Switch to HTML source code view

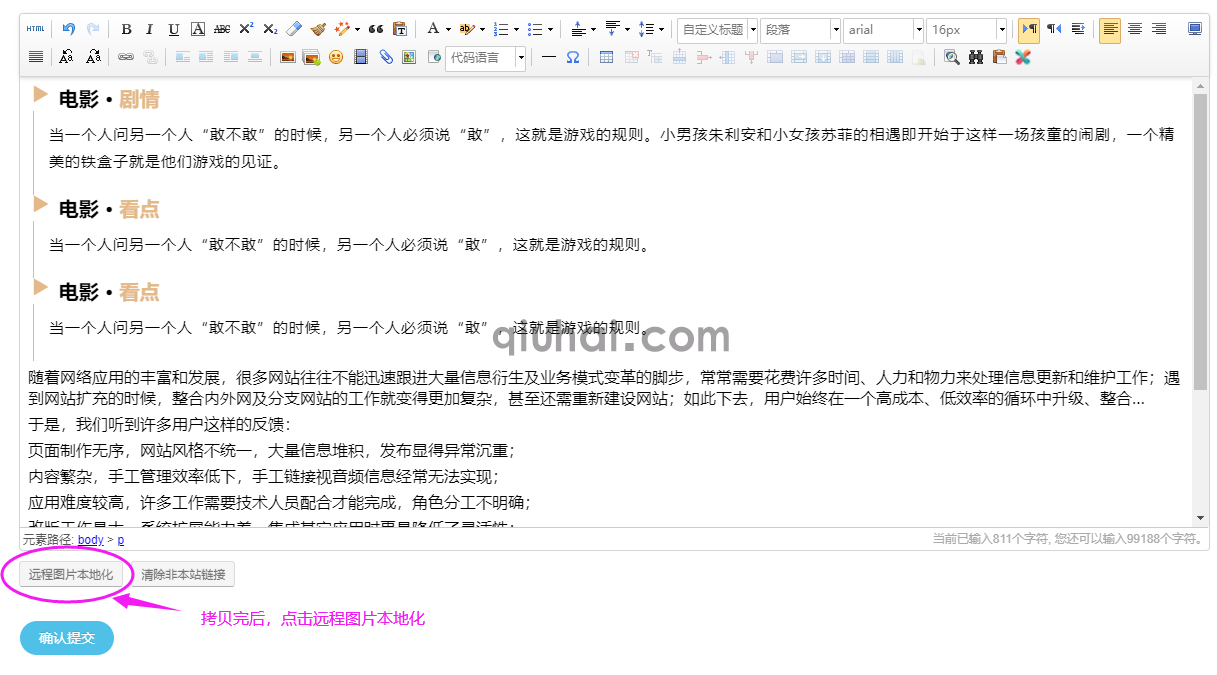35,28
